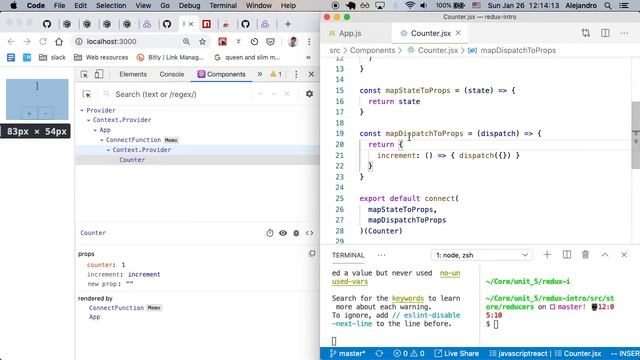640x360 pixels.
Task: Split the terminal panel
Action: 567,255
